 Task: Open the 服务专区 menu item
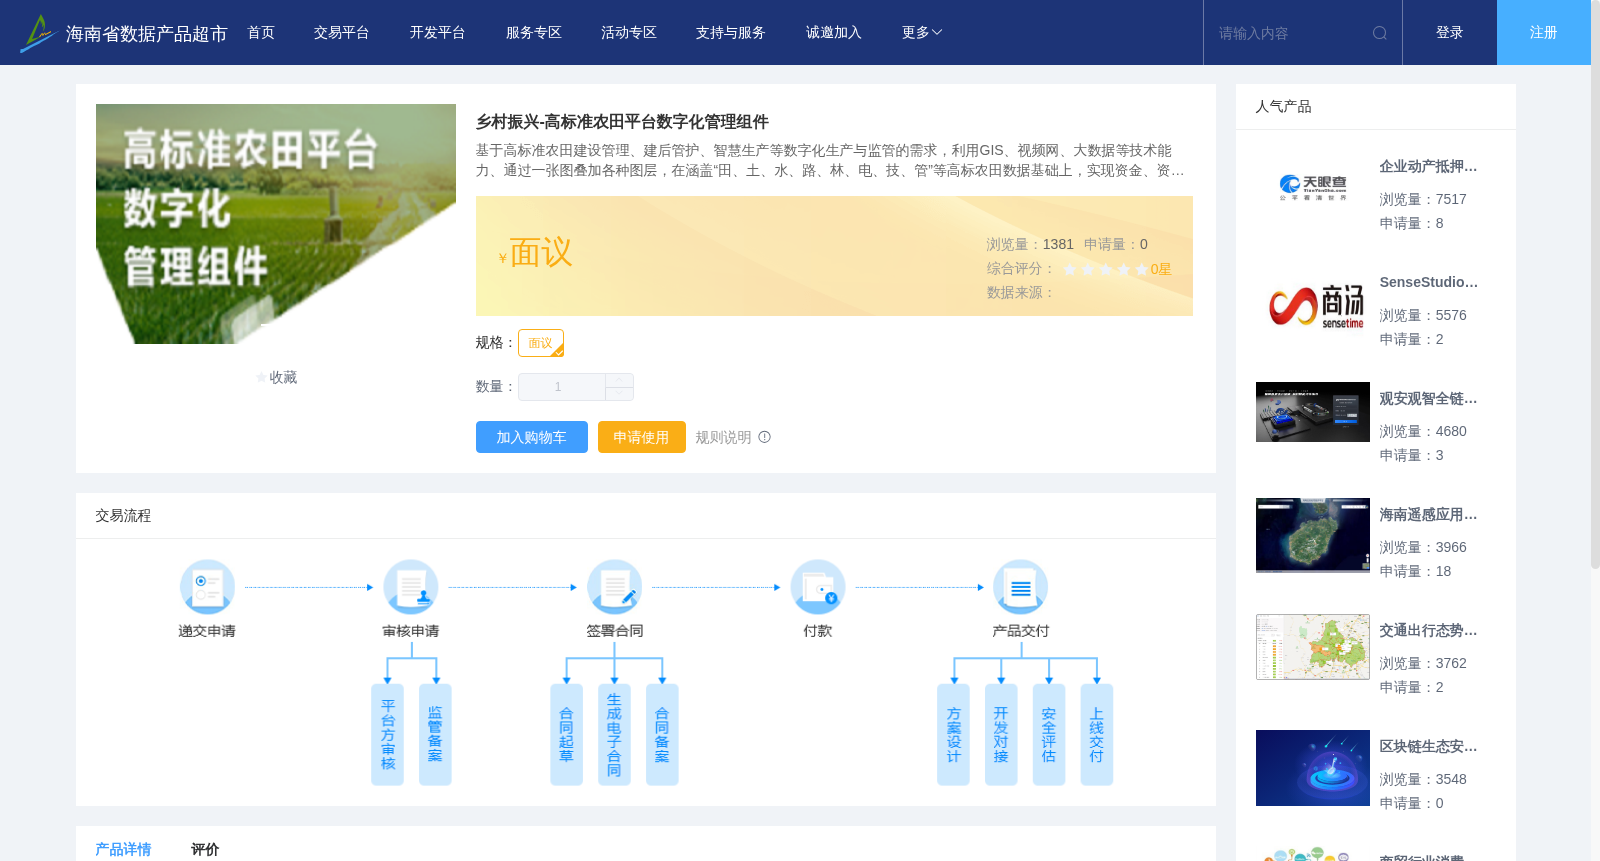(x=534, y=33)
